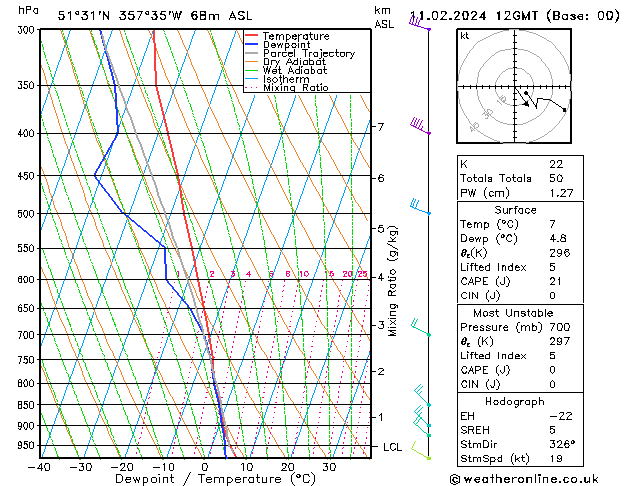Click the yellow-green surface wind barb
This screenshot has height=486, width=629.
click(x=421, y=450)
